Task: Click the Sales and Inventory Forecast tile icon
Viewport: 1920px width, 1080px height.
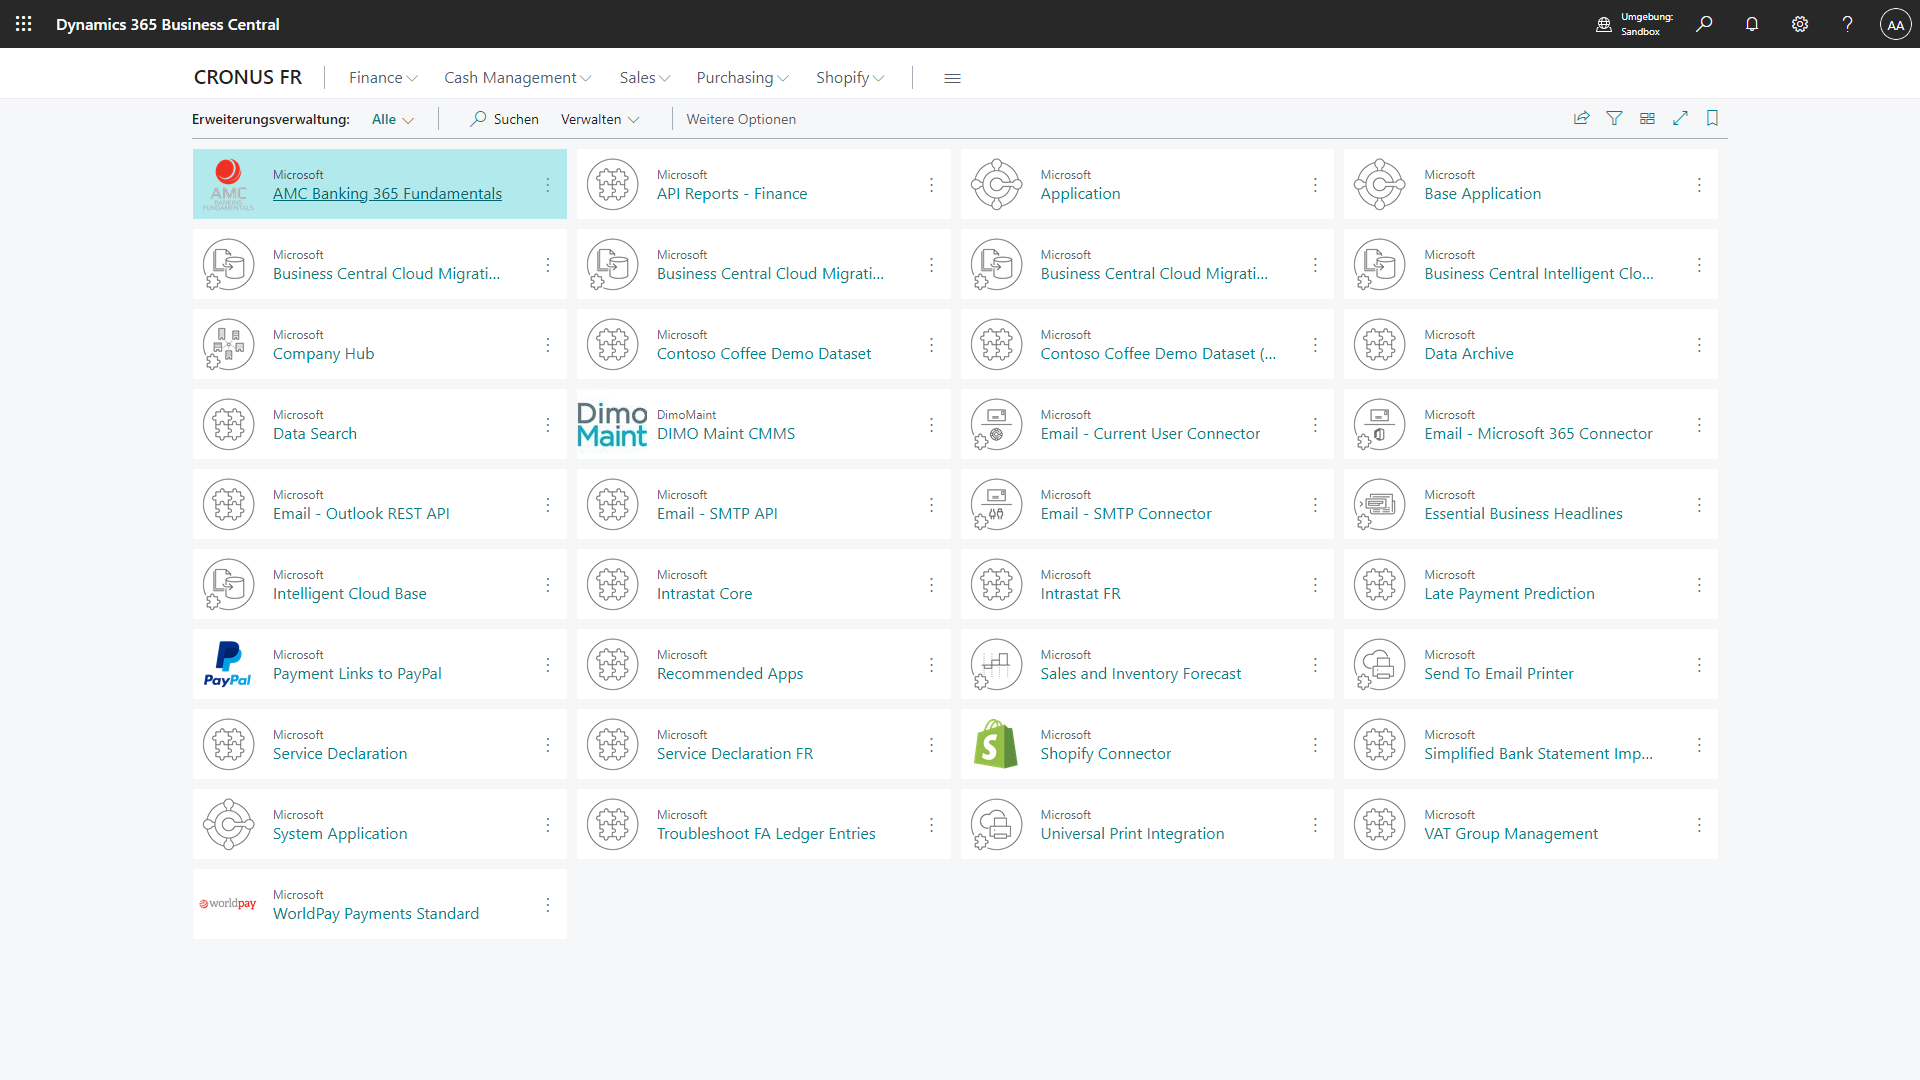Action: point(996,664)
